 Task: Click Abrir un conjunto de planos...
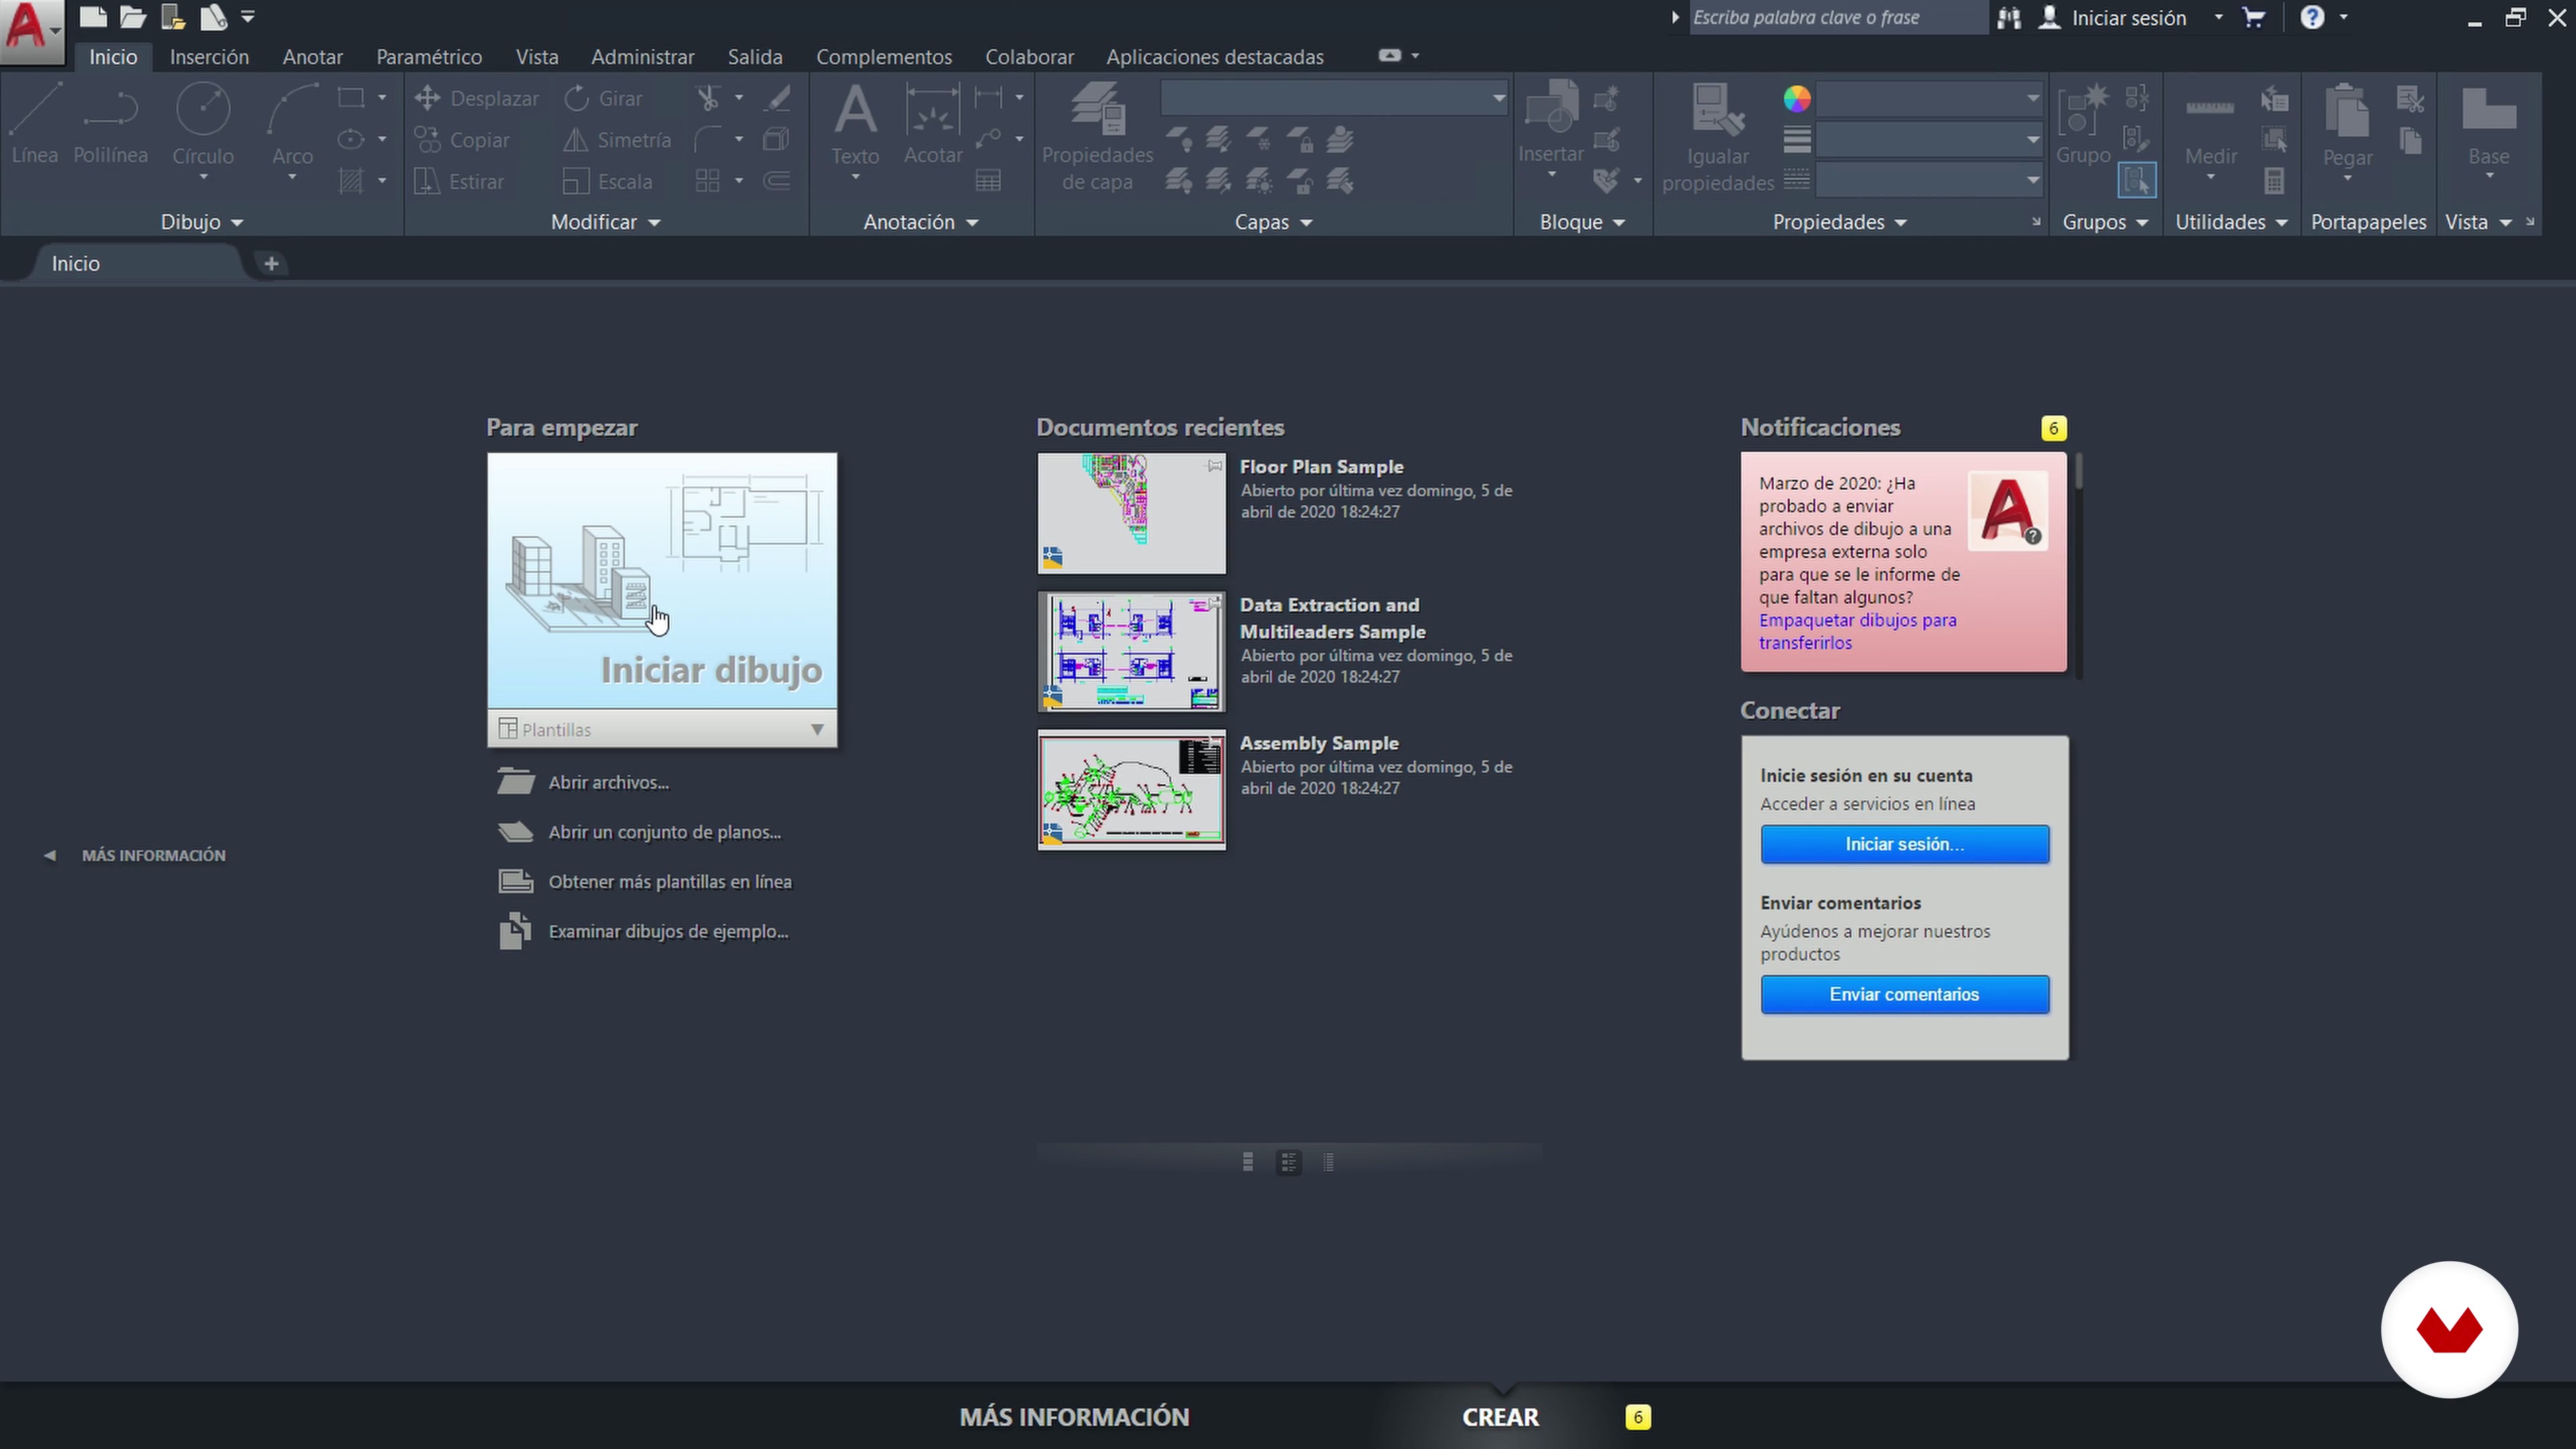[664, 832]
